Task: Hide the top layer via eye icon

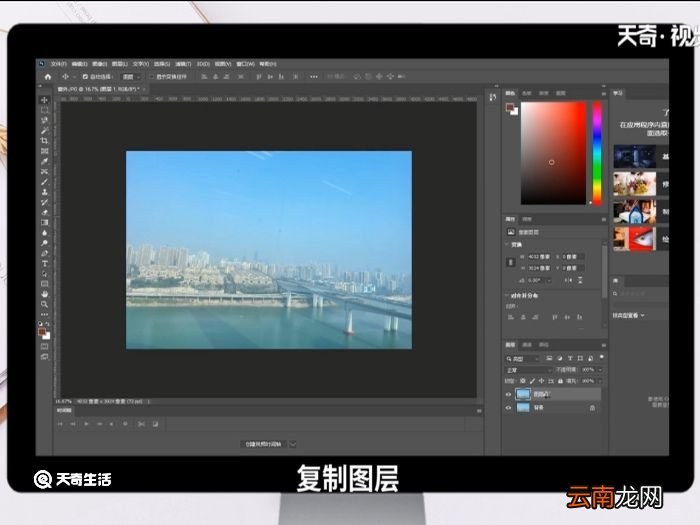Action: pyautogui.click(x=508, y=395)
